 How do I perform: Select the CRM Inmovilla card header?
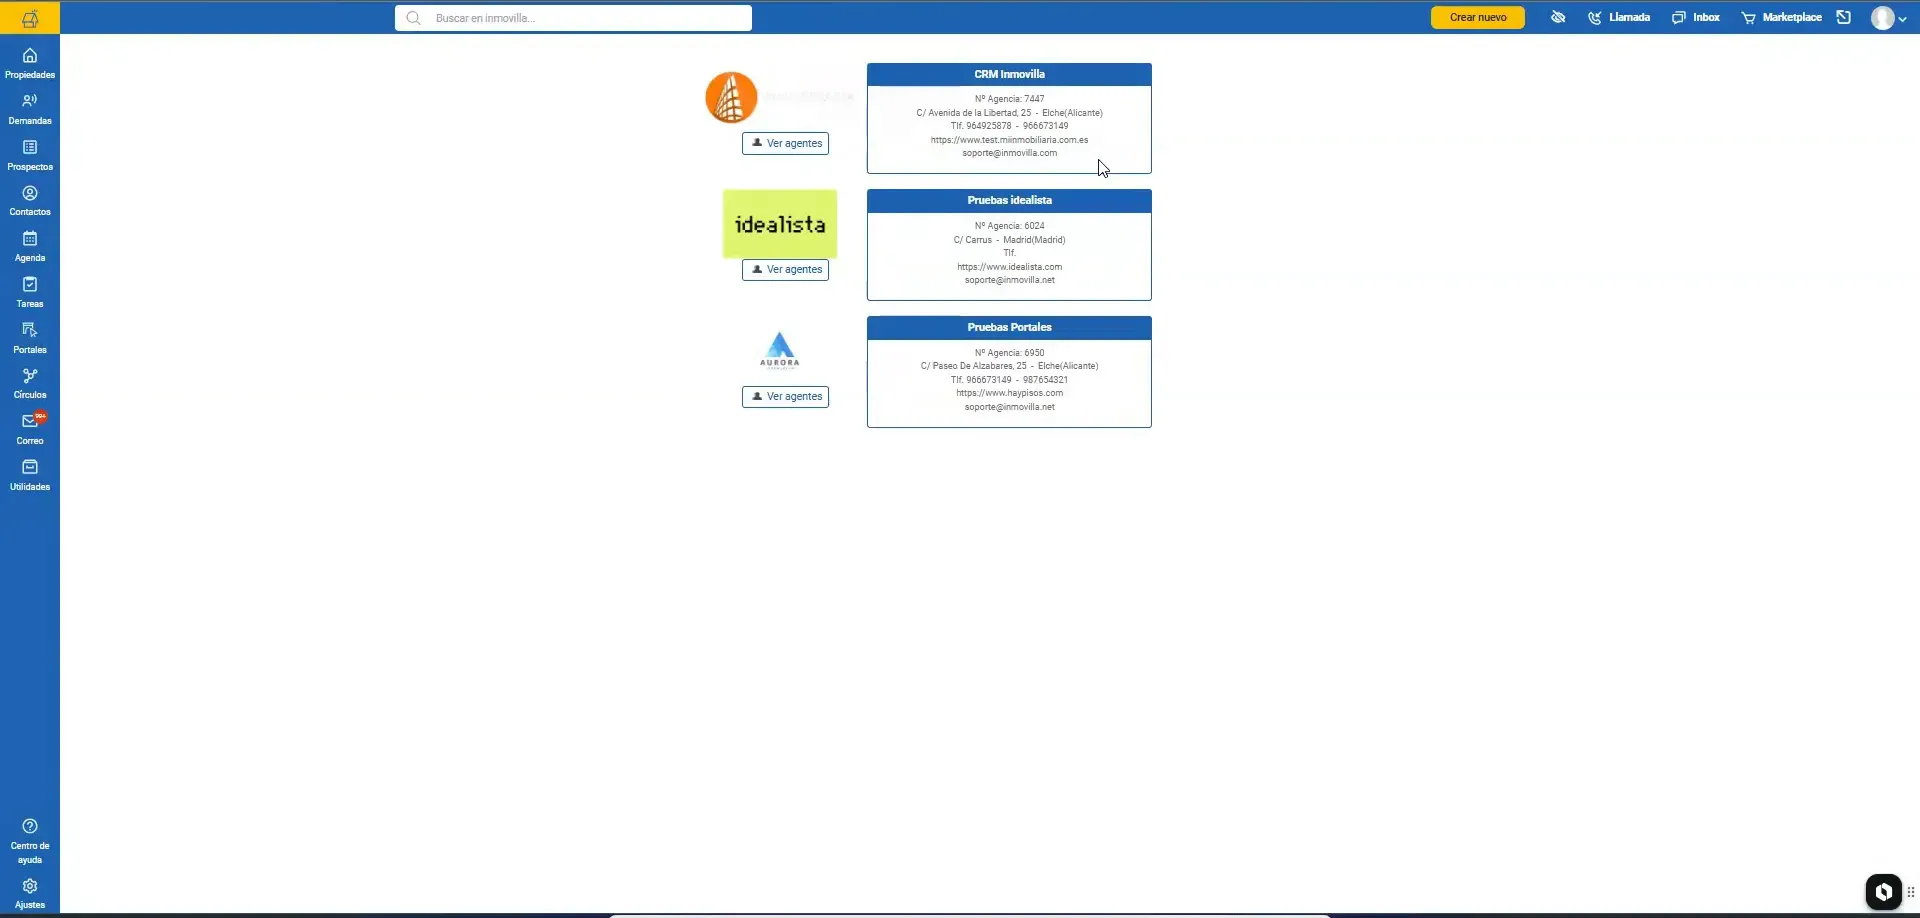1009,75
